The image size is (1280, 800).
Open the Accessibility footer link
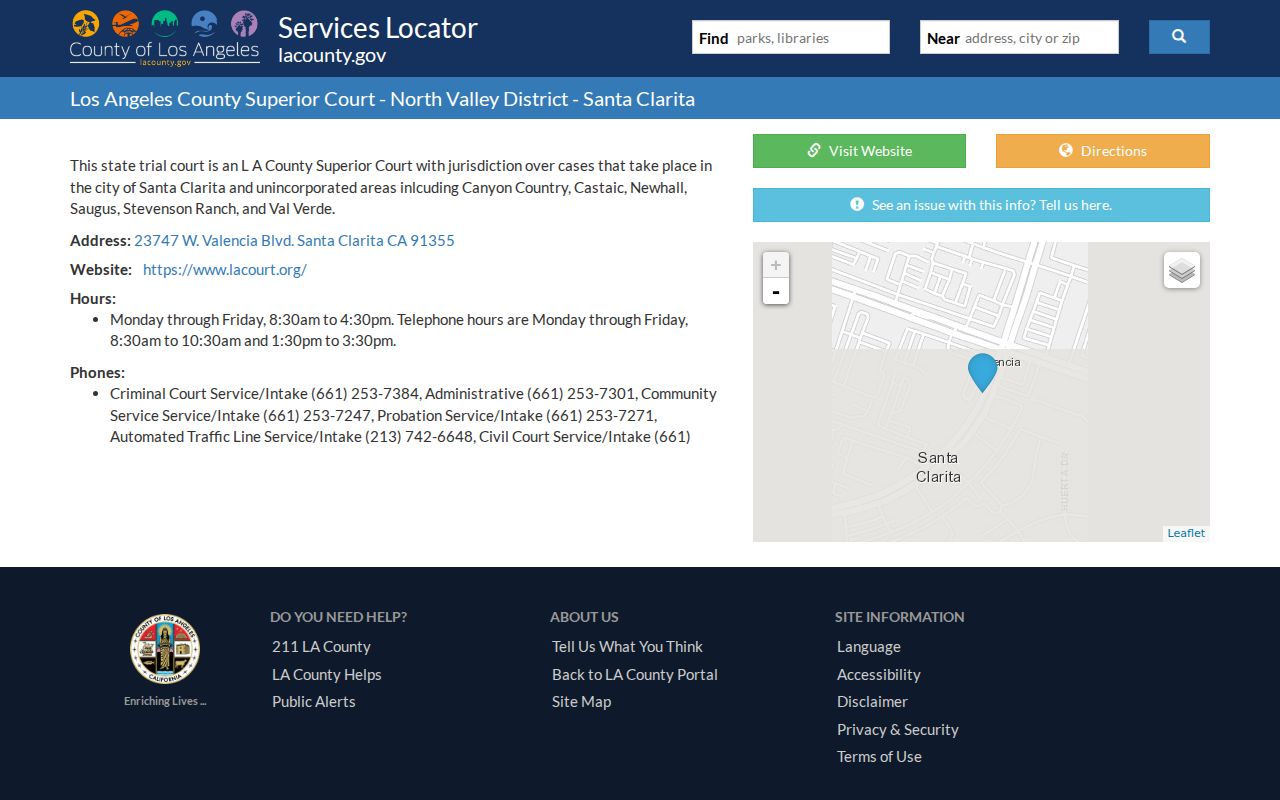coord(879,675)
